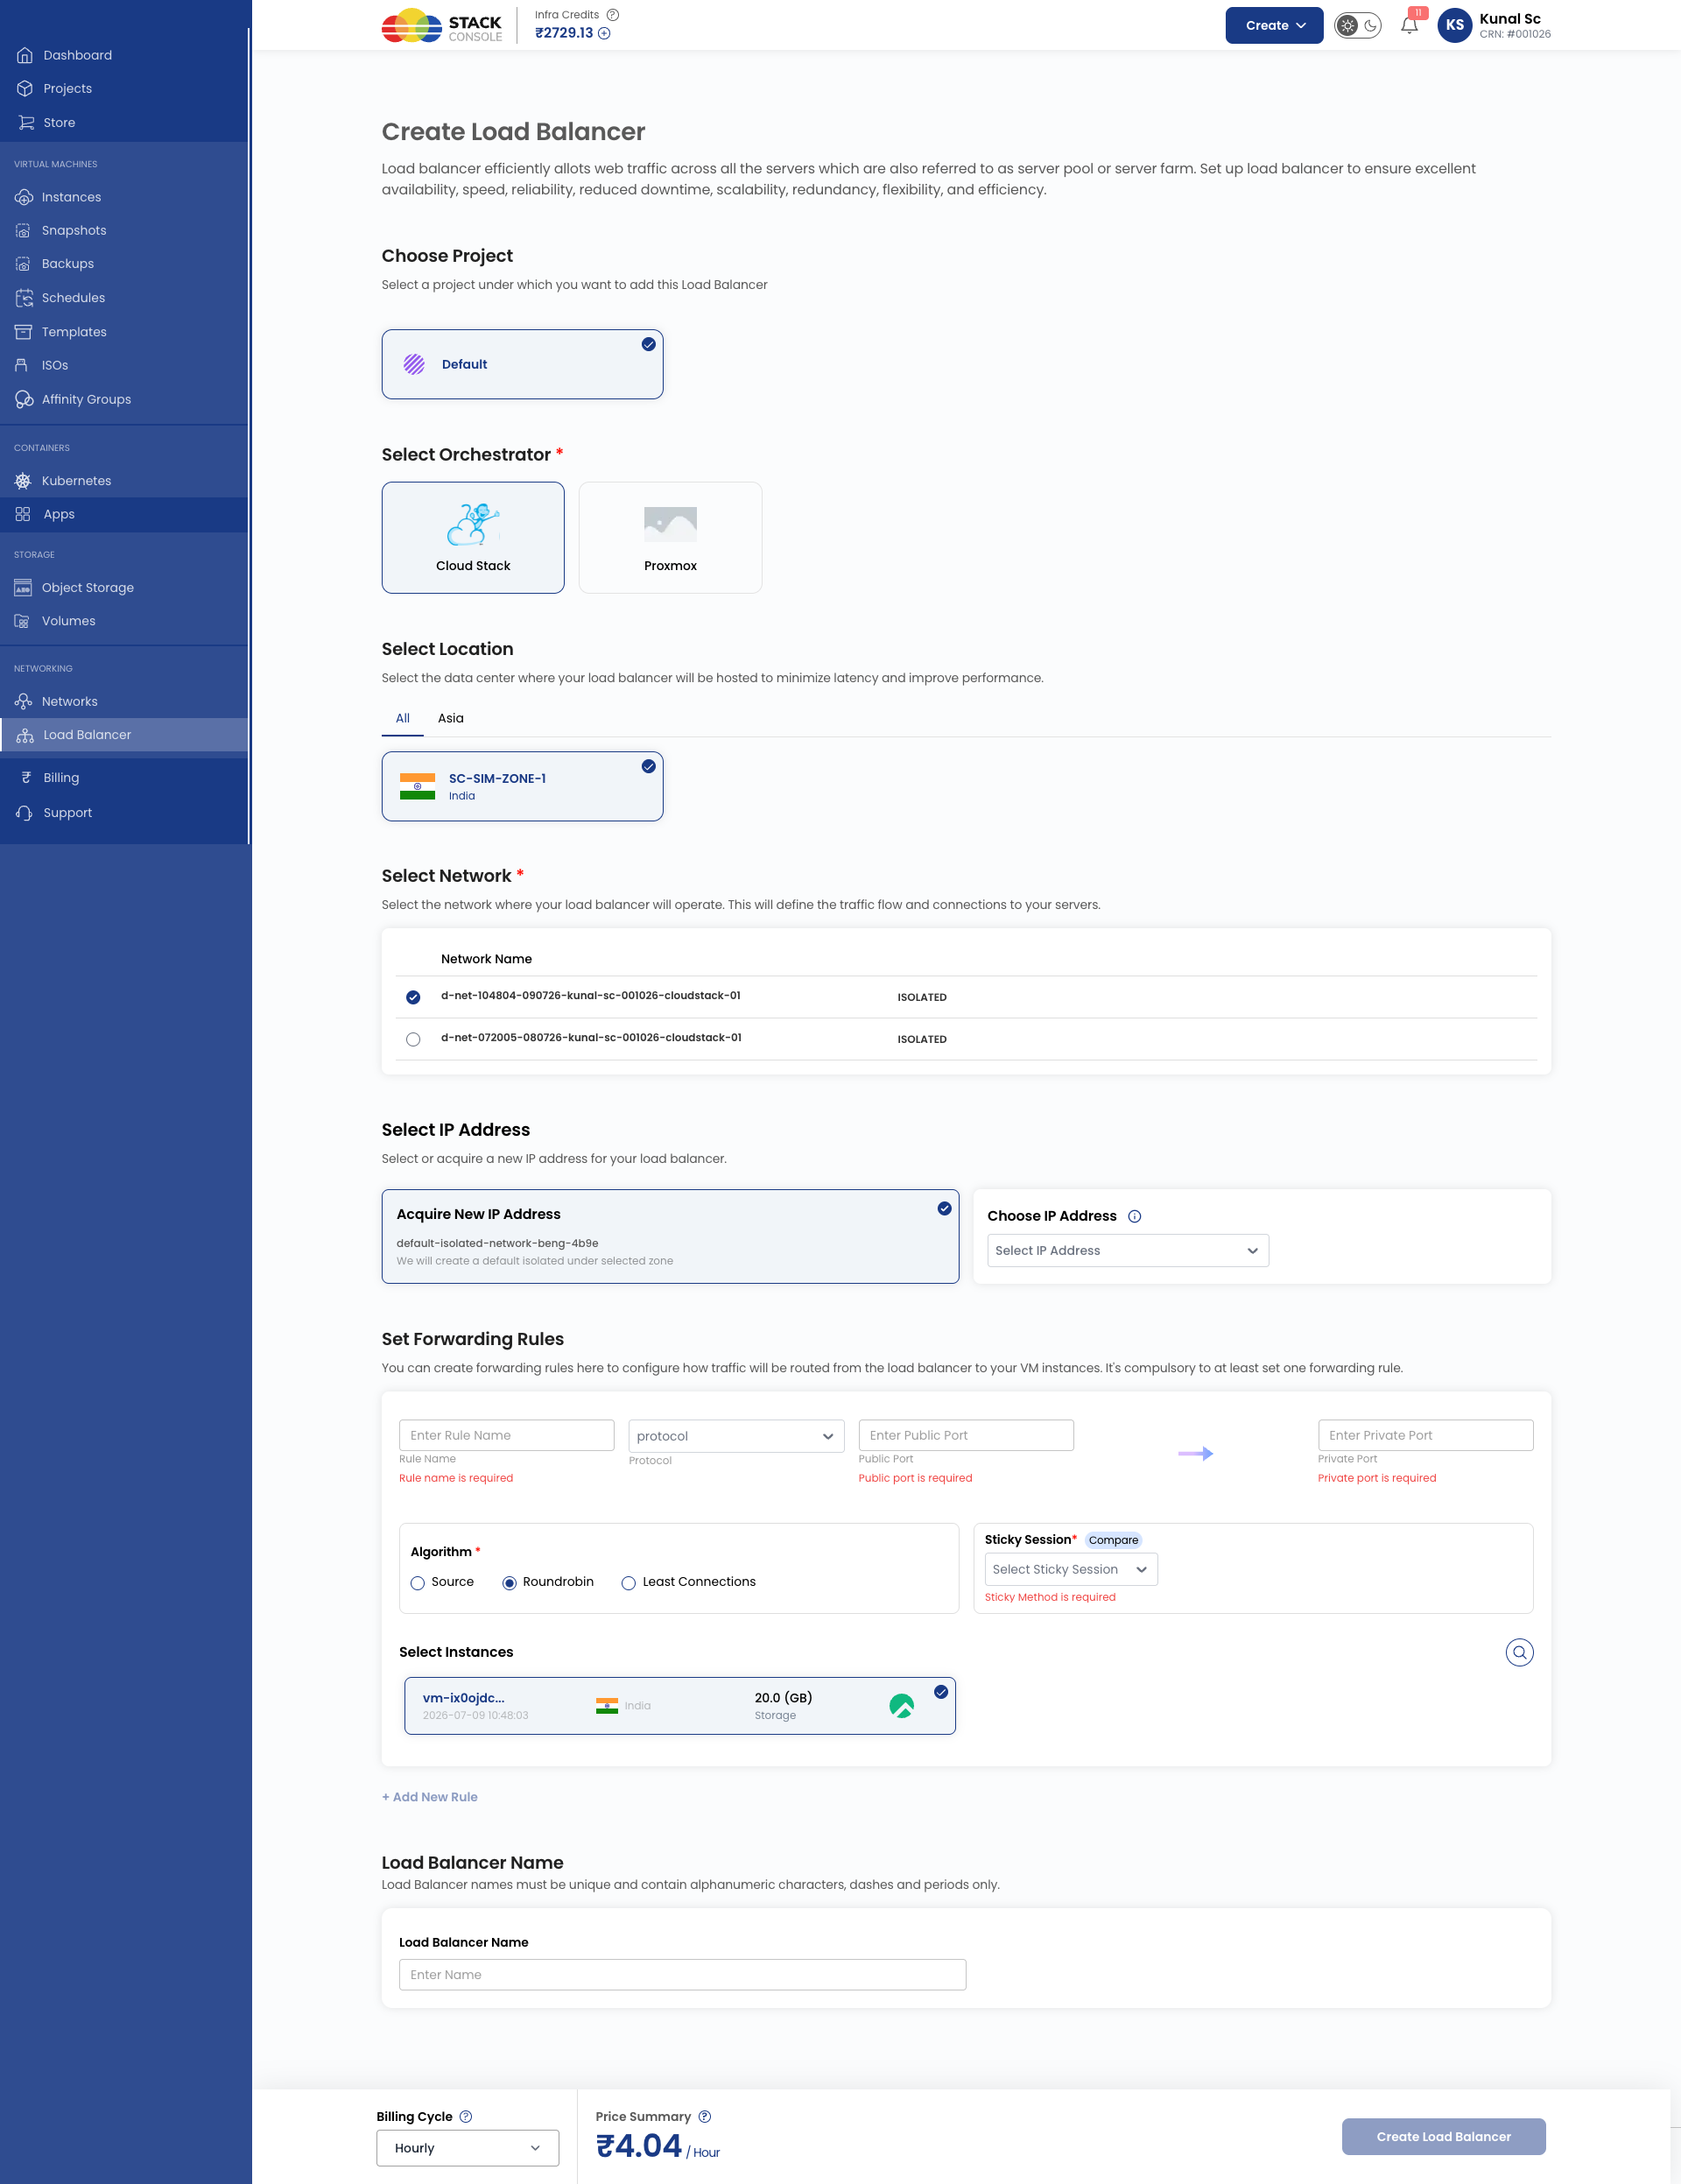Toggle the Default project card

tap(522, 364)
